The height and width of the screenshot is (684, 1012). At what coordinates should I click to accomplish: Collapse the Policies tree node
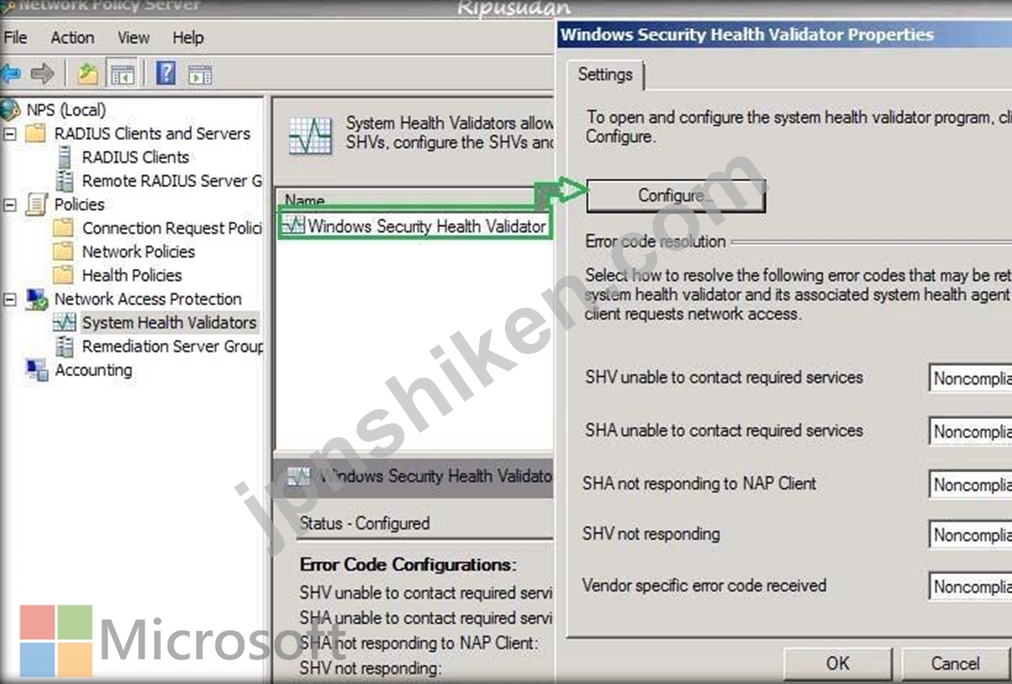[10, 205]
